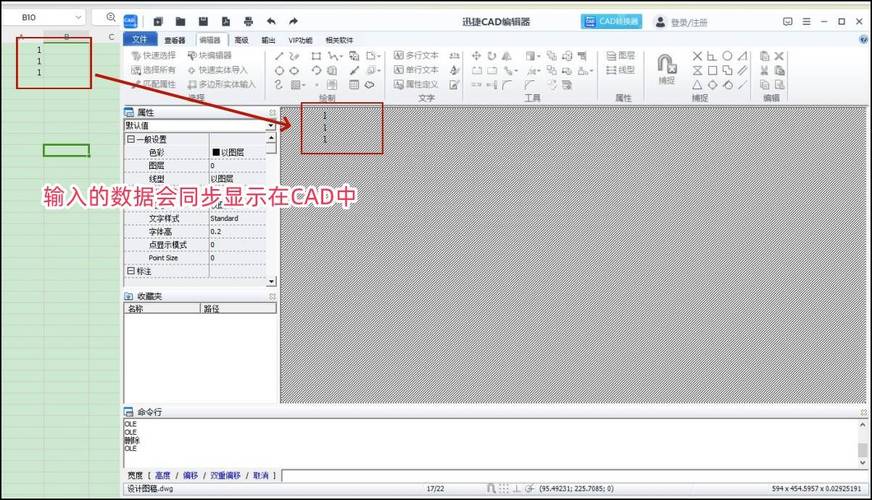Toggle the diamond quadrant snap icon

point(712,85)
